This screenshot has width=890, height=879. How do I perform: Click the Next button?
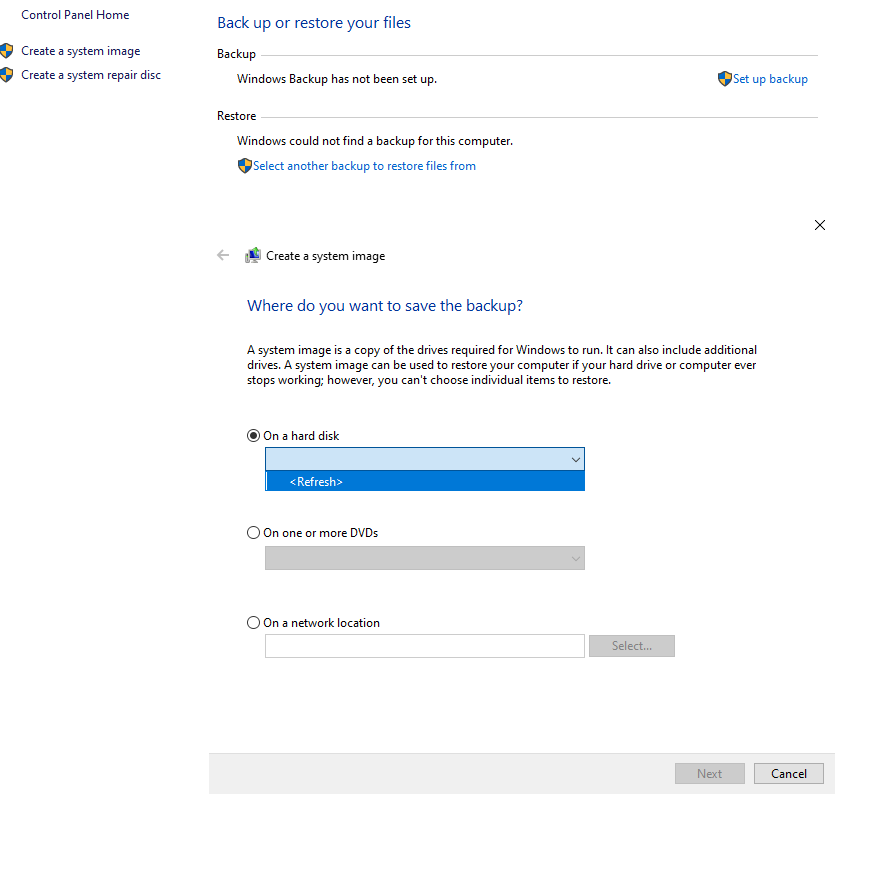pos(710,773)
